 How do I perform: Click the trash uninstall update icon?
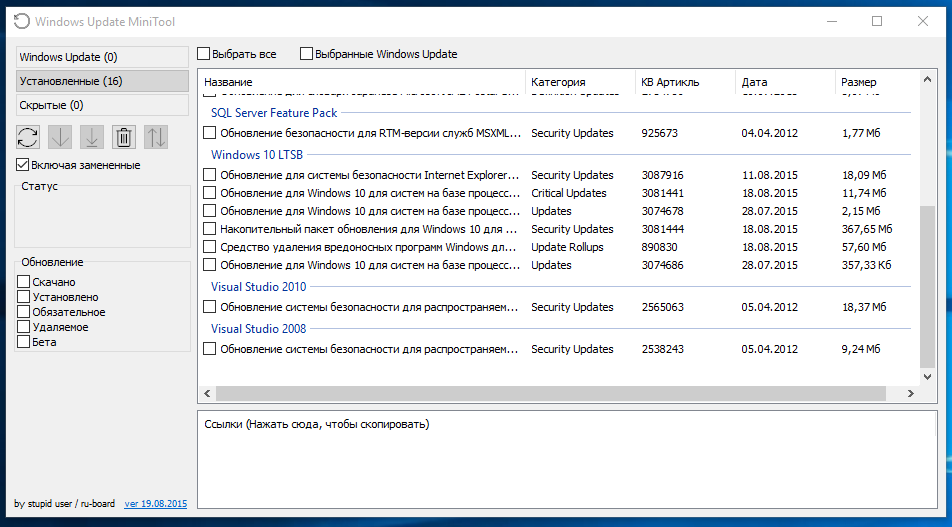pos(124,137)
